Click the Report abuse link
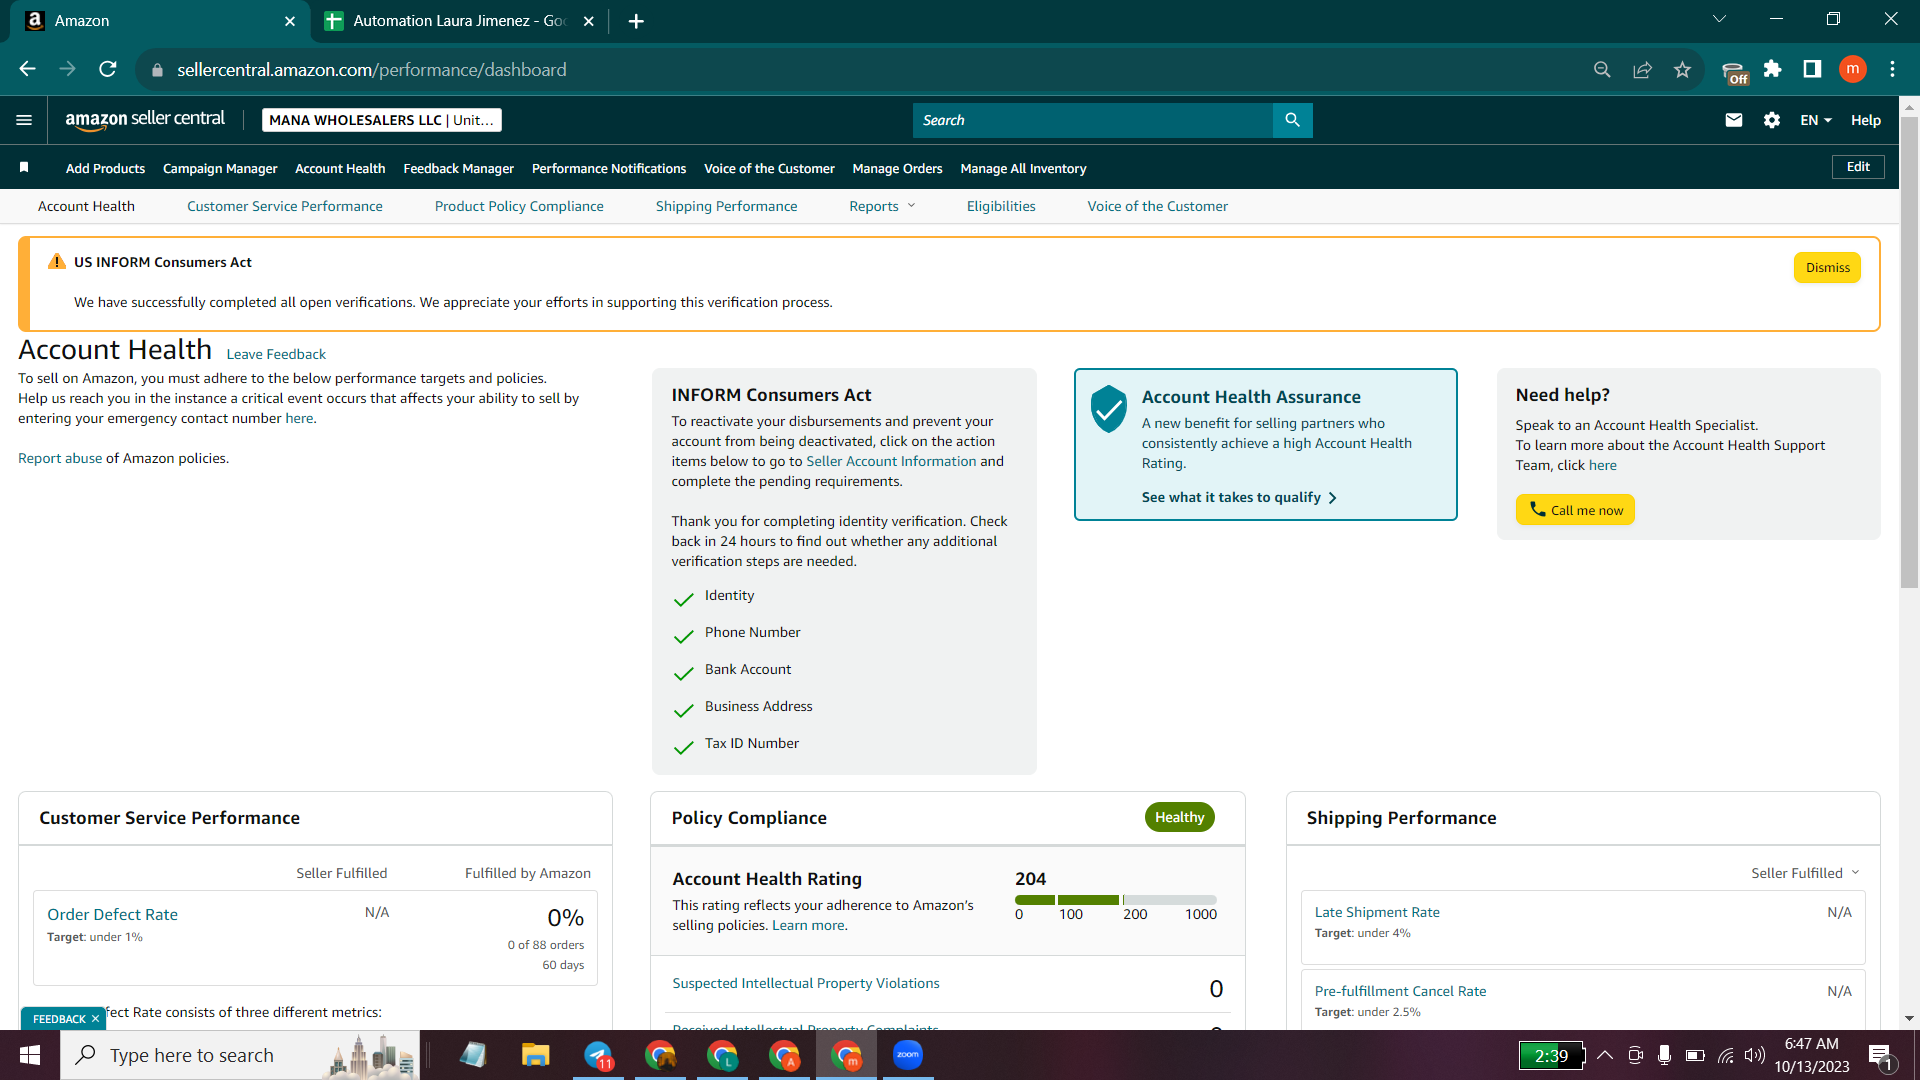Viewport: 1920px width, 1080px height. tap(60, 458)
